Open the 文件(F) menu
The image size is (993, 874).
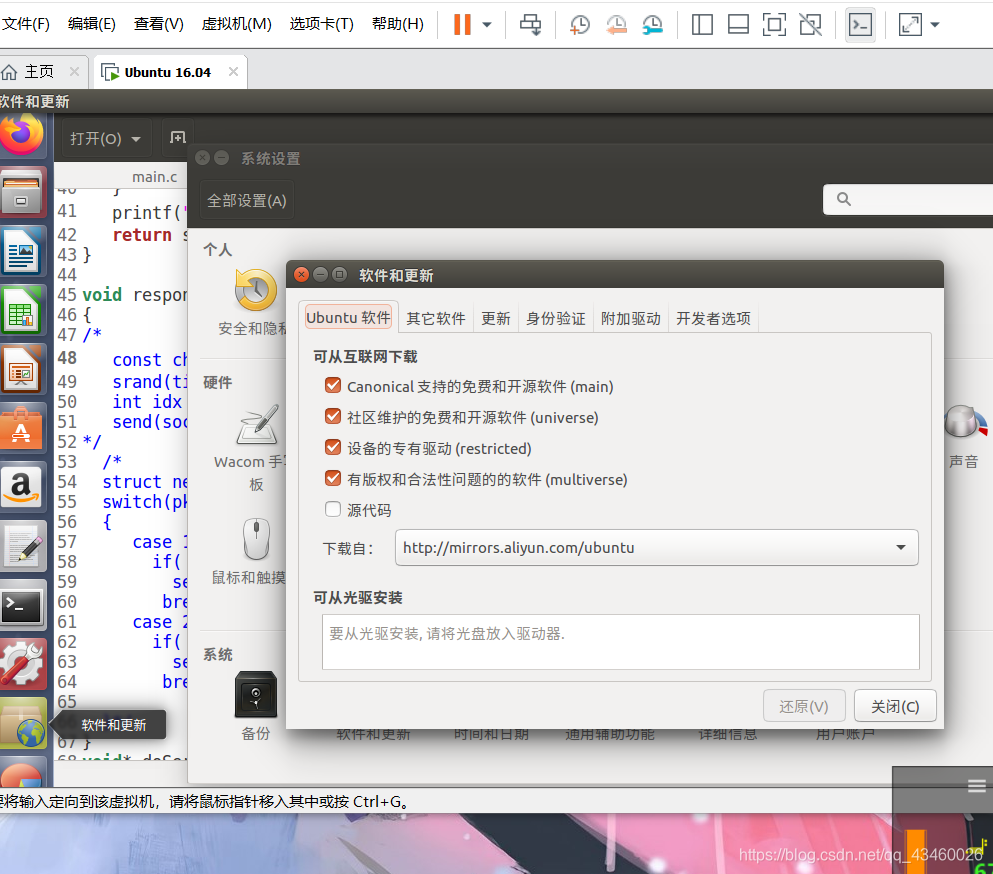click(x=25, y=24)
